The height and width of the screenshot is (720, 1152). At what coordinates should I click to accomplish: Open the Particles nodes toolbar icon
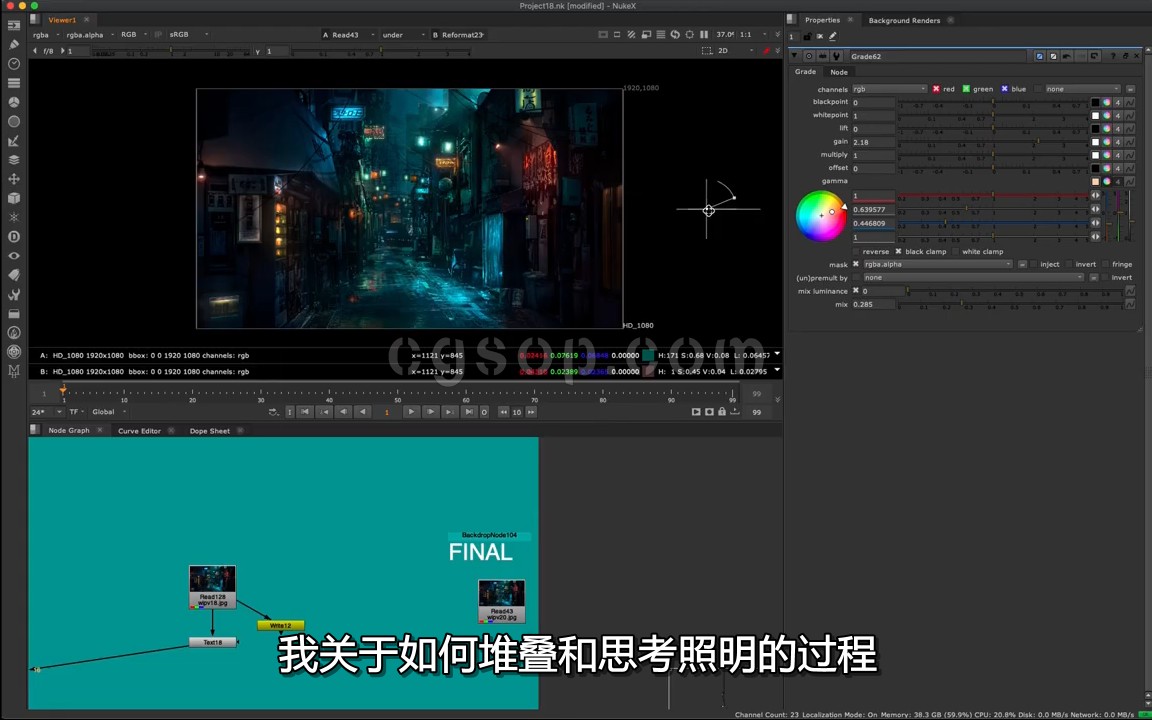[13, 217]
